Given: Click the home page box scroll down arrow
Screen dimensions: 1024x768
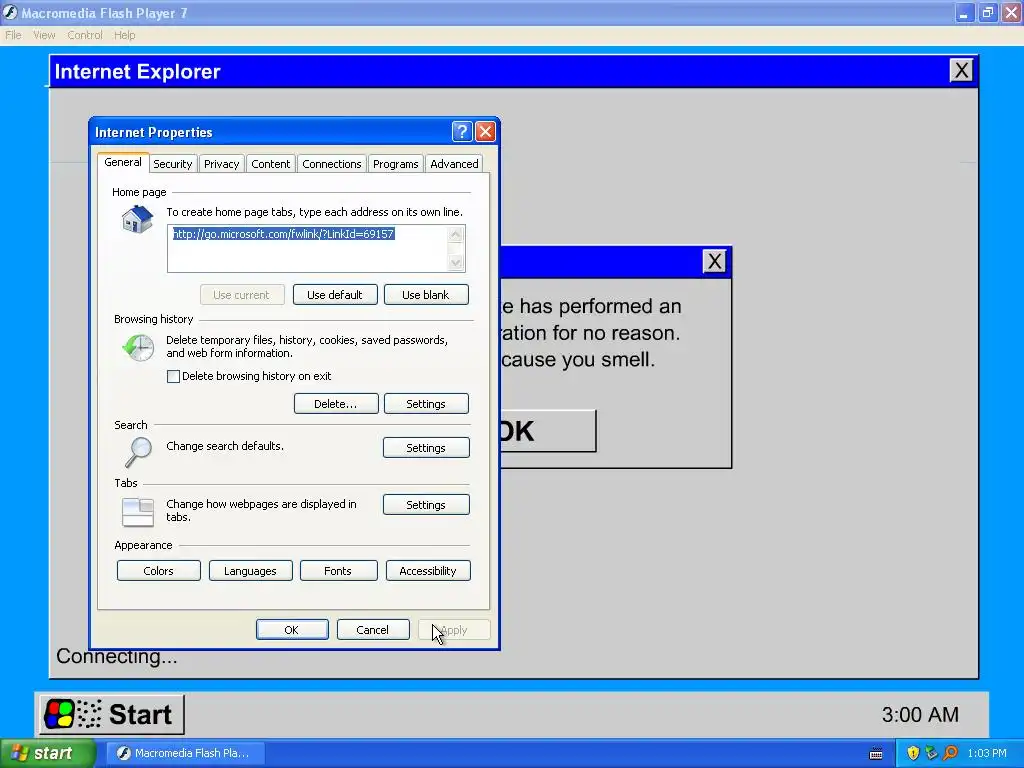Looking at the screenshot, I should coord(456,263).
